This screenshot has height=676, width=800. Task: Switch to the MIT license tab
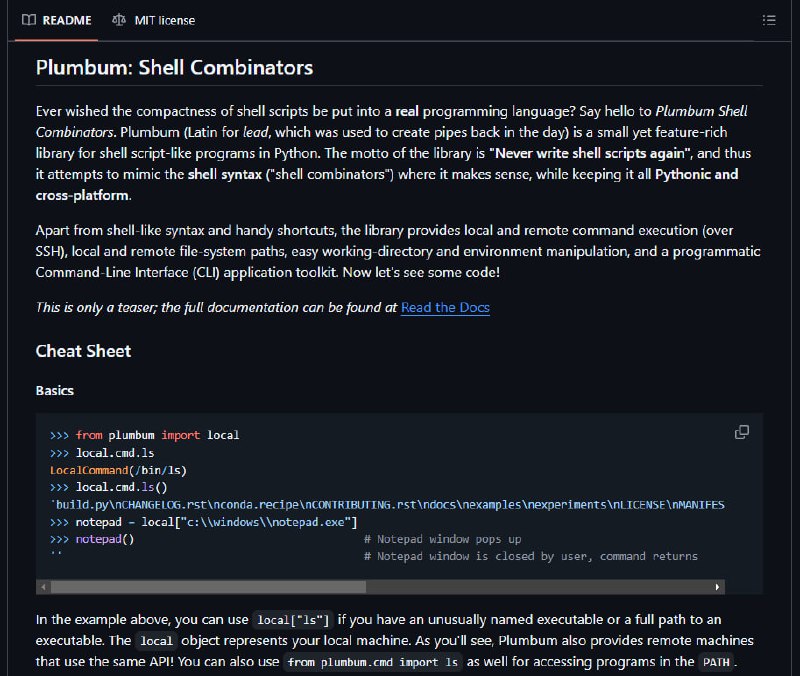154,20
